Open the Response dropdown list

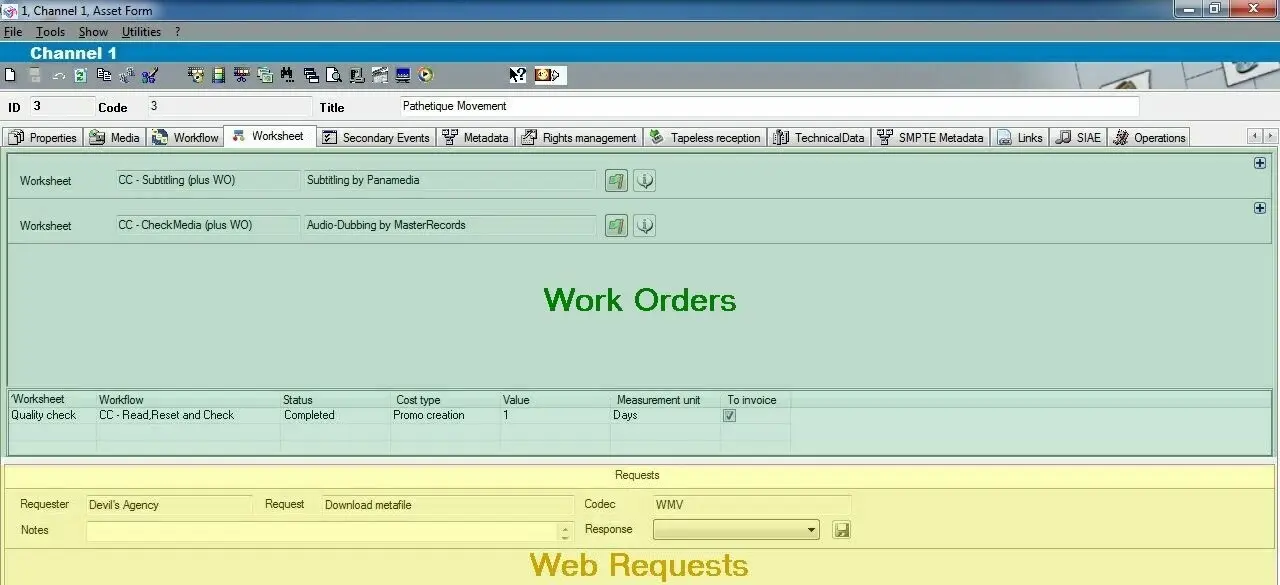pyautogui.click(x=811, y=530)
